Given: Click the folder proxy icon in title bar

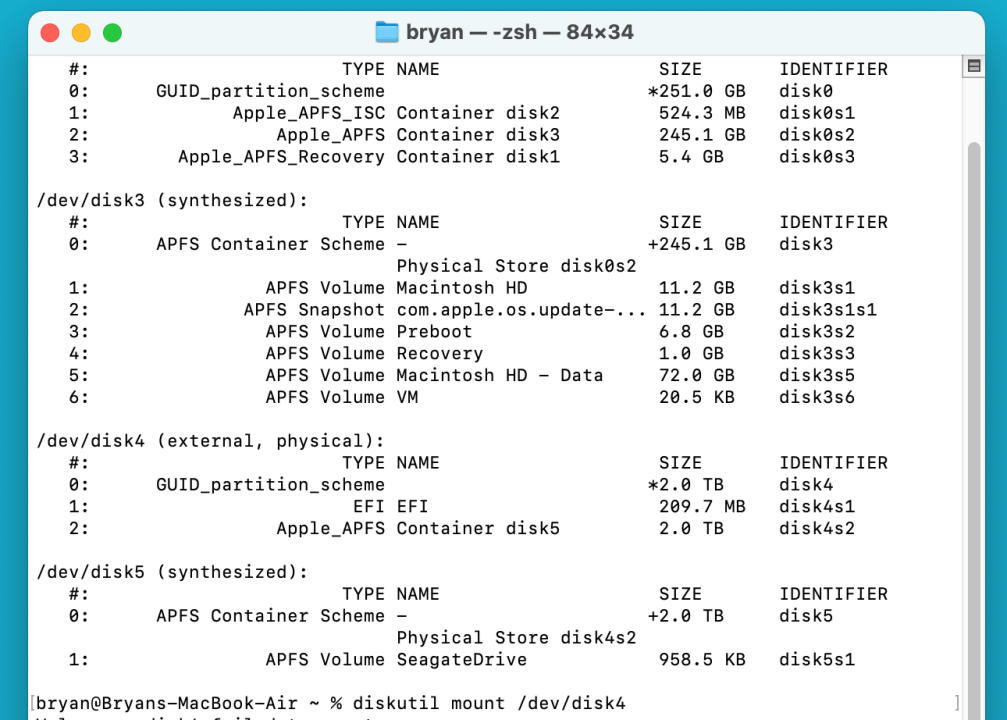Looking at the screenshot, I should (387, 32).
